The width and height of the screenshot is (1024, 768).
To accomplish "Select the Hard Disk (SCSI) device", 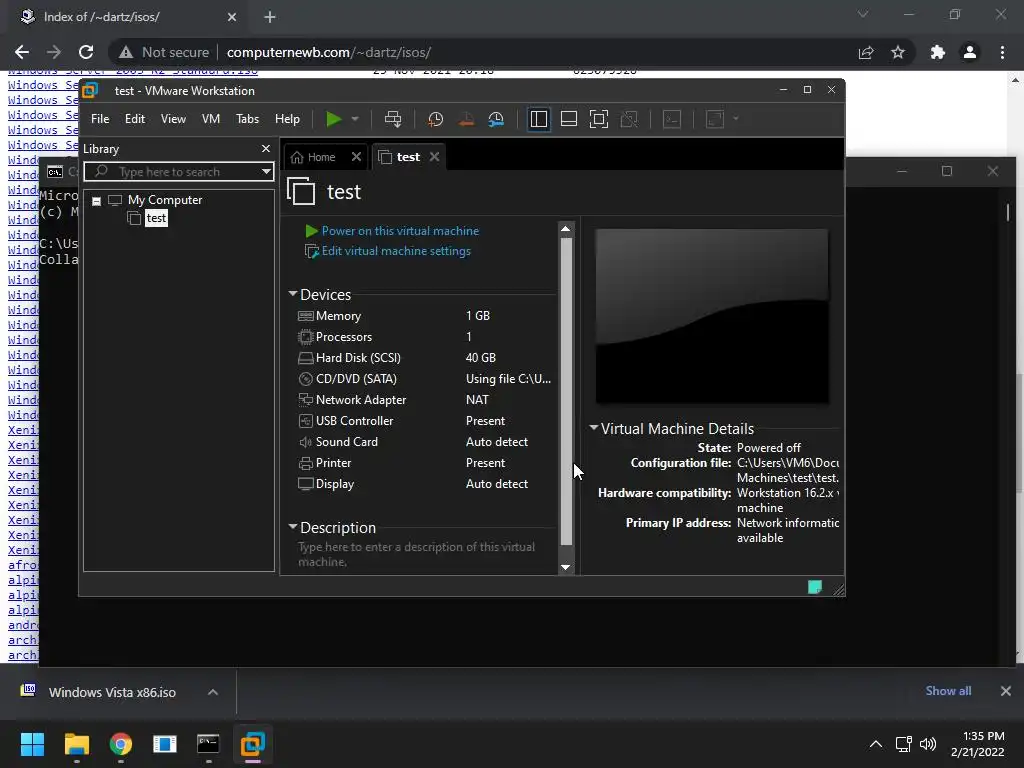I will tap(424, 358).
